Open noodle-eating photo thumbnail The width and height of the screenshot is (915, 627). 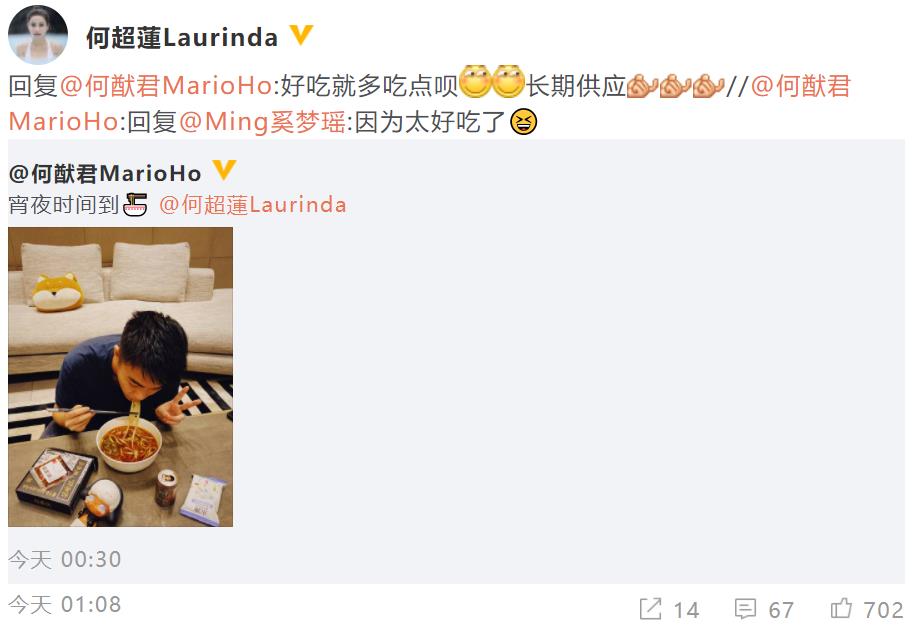pyautogui.click(x=120, y=377)
